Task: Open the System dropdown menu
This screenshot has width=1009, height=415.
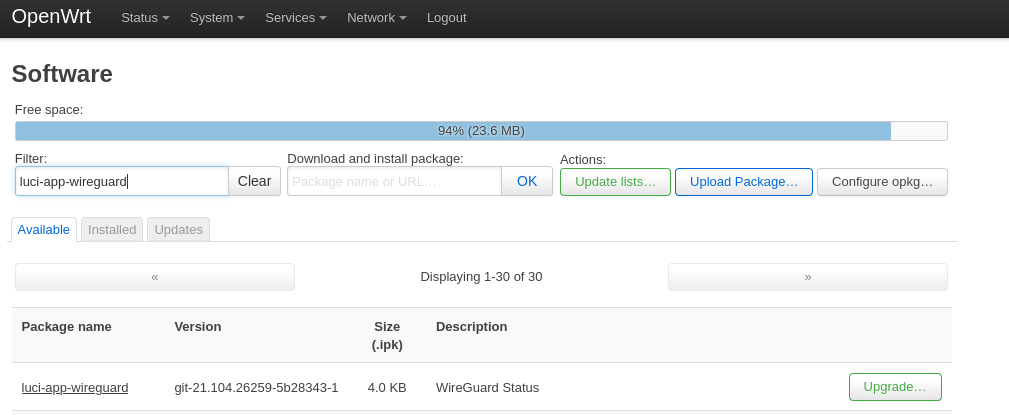Action: pyautogui.click(x=217, y=18)
